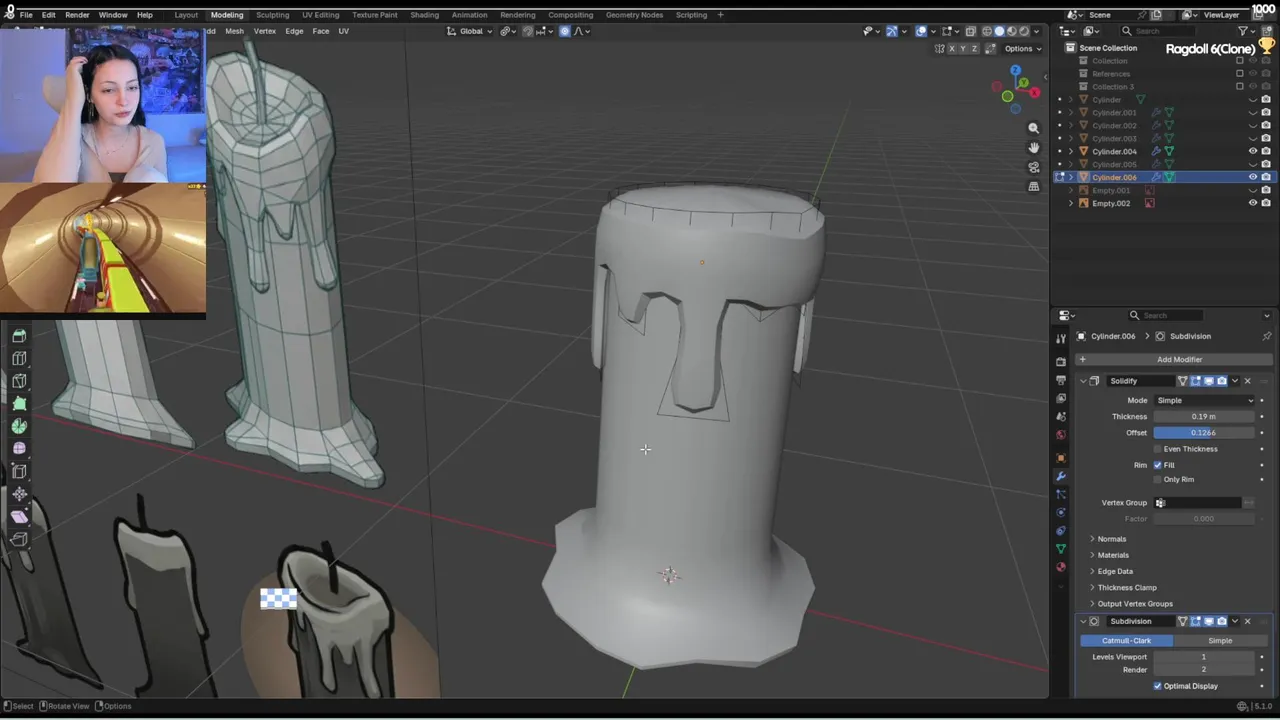The width and height of the screenshot is (1280, 720).
Task: Open the Output properties tab
Action: click(1061, 380)
